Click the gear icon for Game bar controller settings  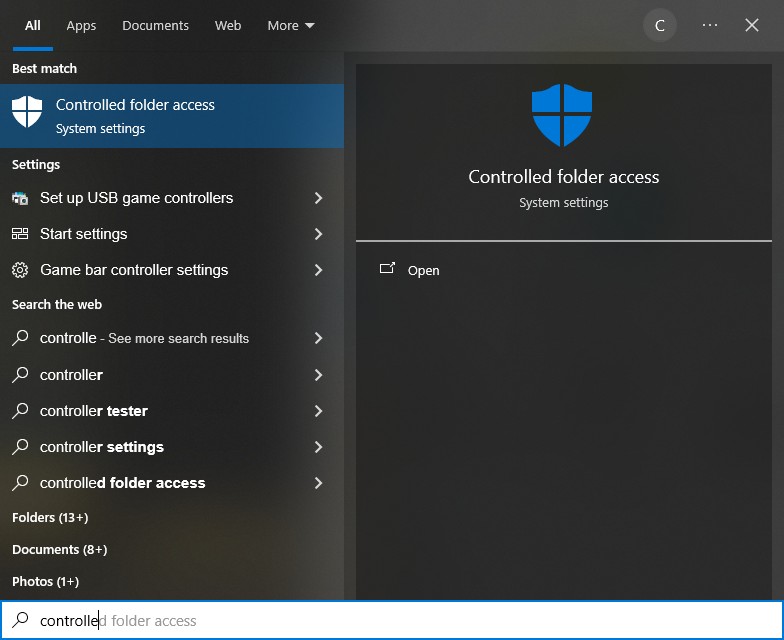(x=20, y=270)
